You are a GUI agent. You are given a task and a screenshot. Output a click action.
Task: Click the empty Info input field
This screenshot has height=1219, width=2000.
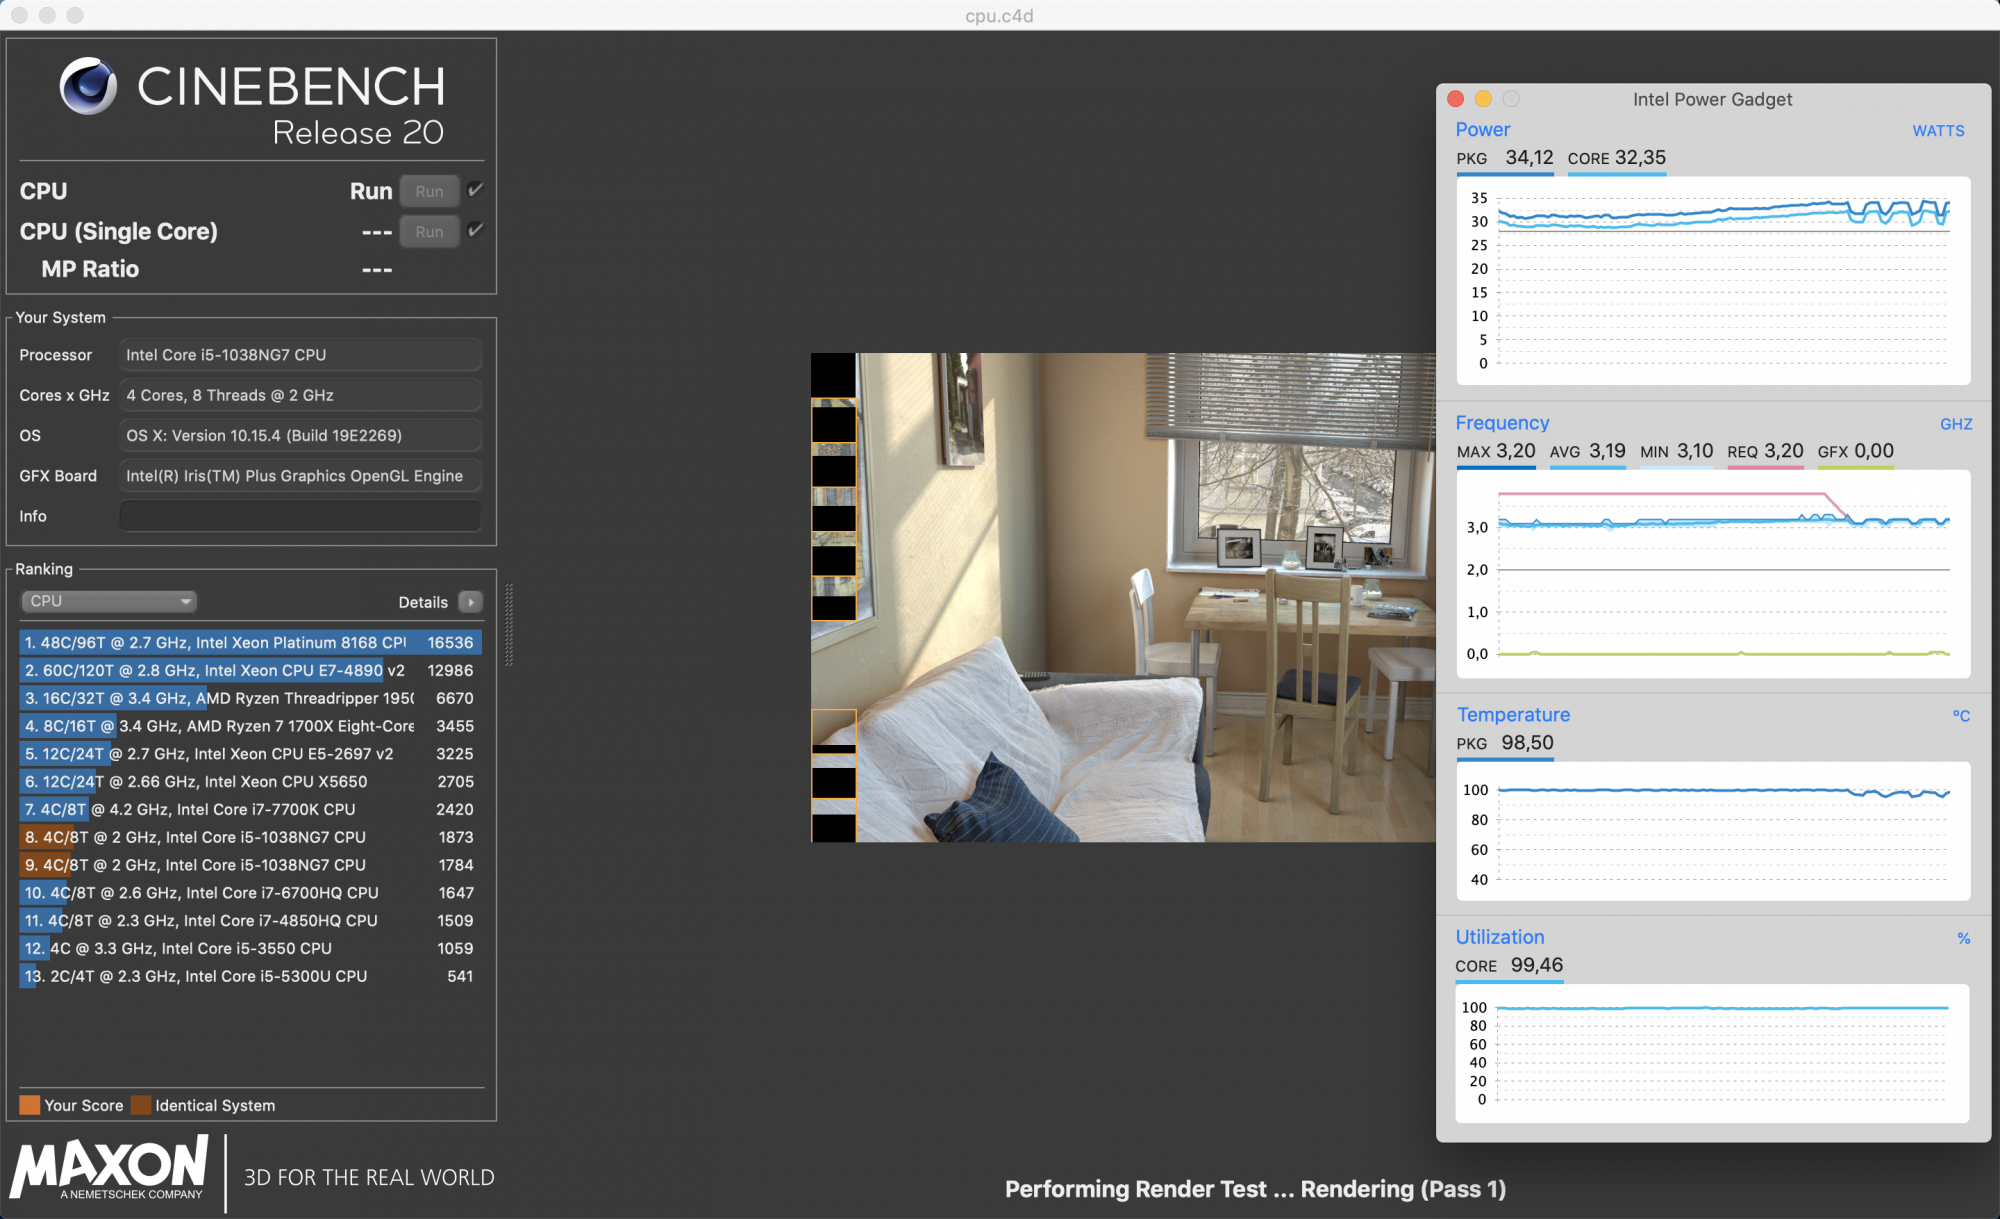pos(300,516)
